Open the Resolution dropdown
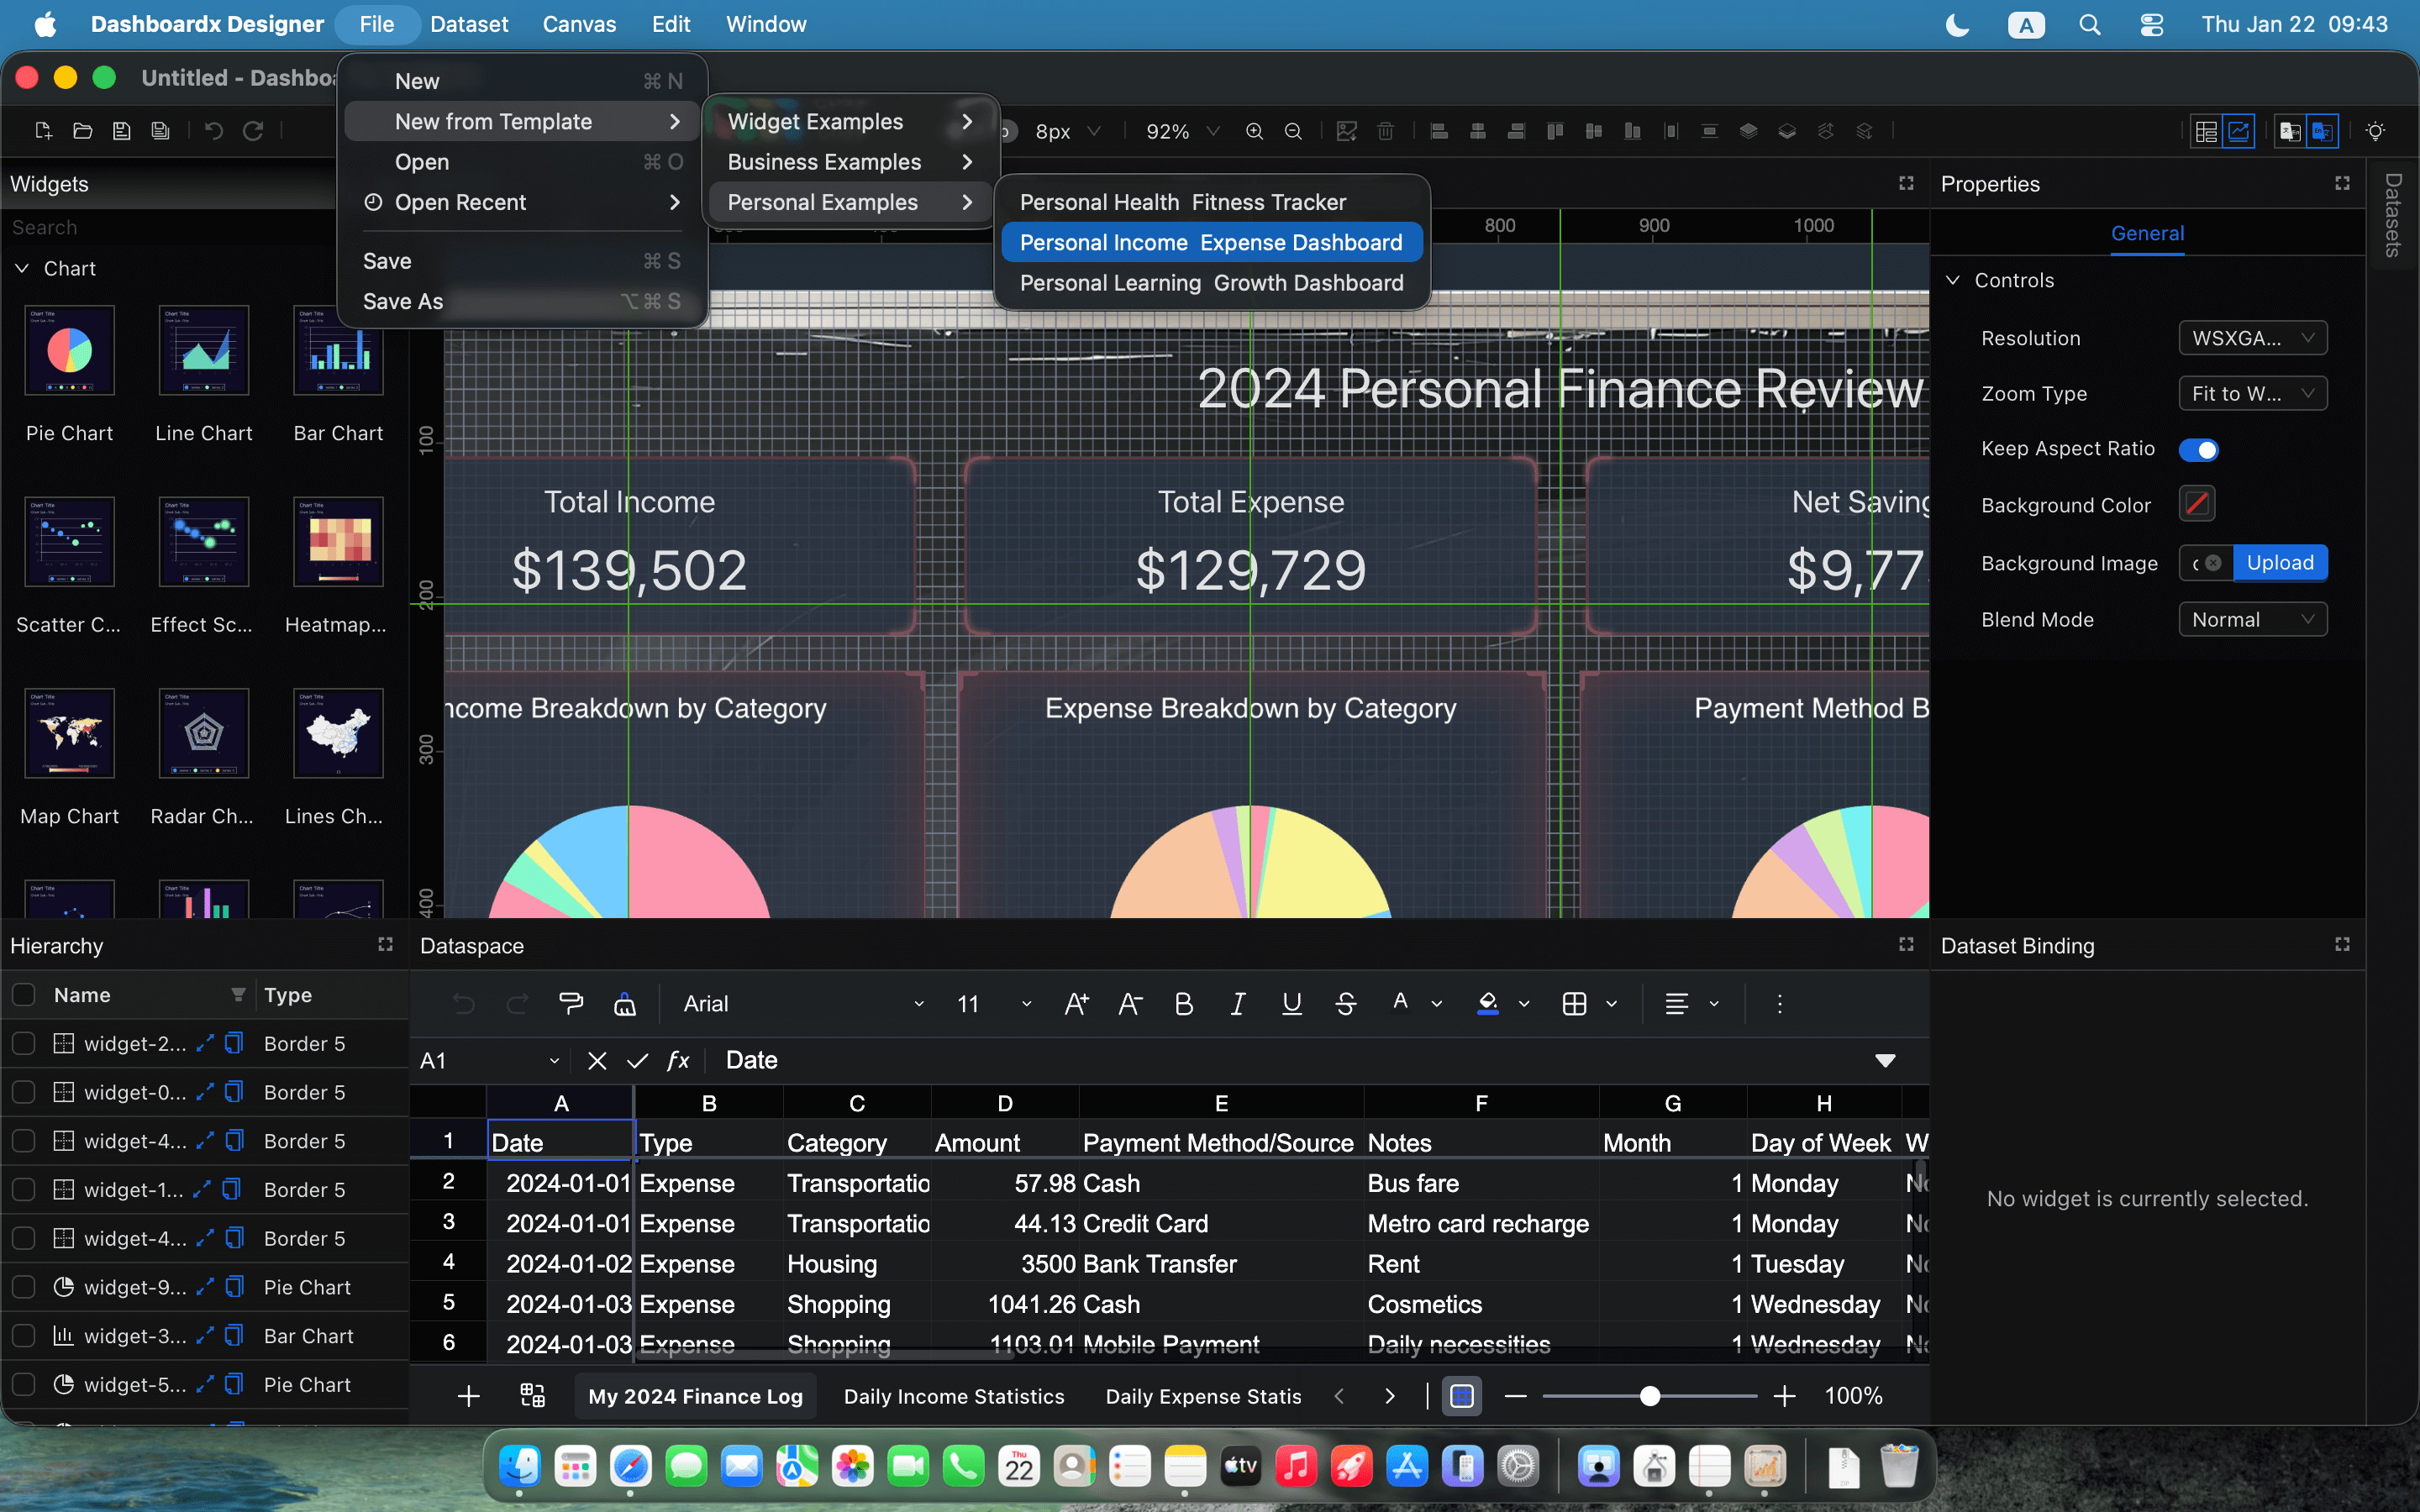The image size is (2420, 1512). pos(2252,338)
